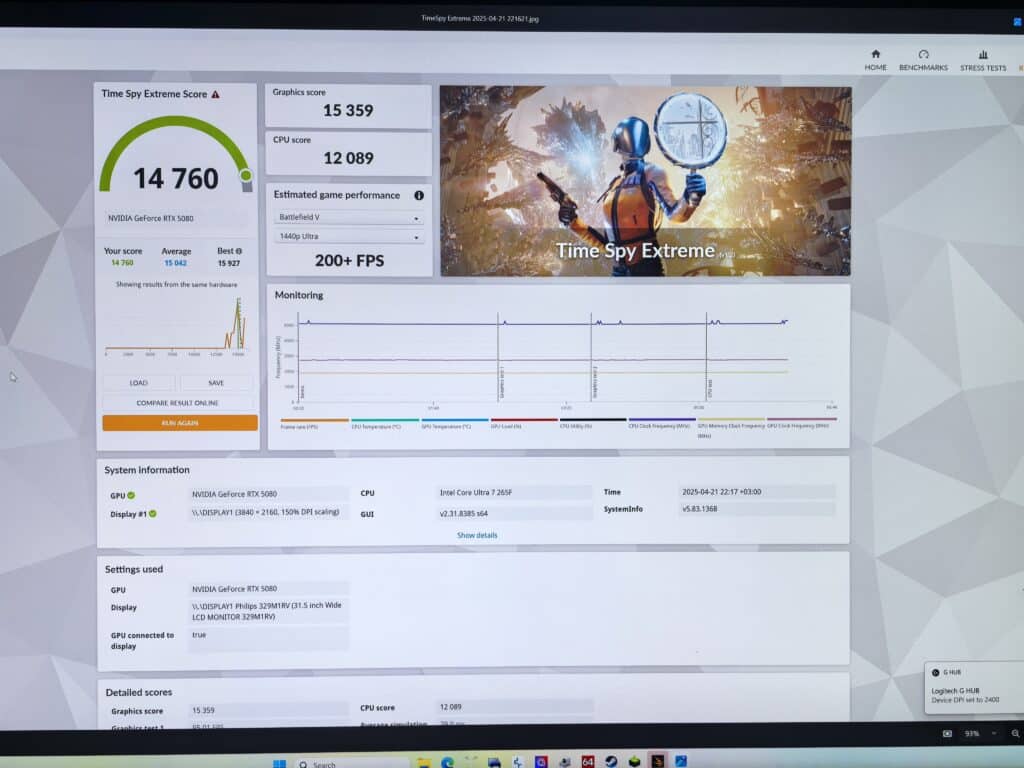
Task: Click the Intel Core Ultra 7 265F field
Action: point(513,493)
